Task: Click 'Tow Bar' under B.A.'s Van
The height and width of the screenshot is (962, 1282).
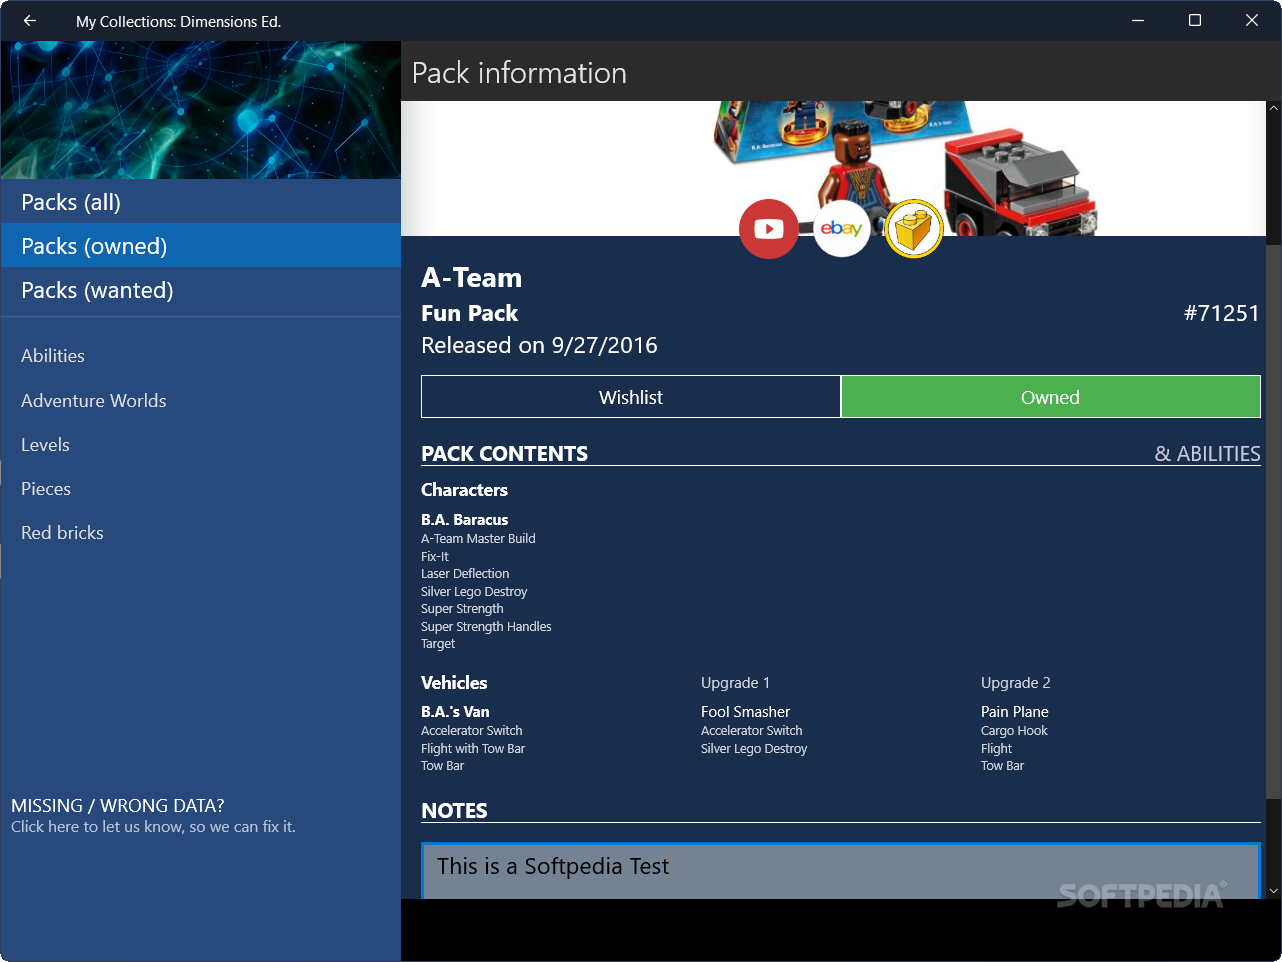Action: point(442,766)
